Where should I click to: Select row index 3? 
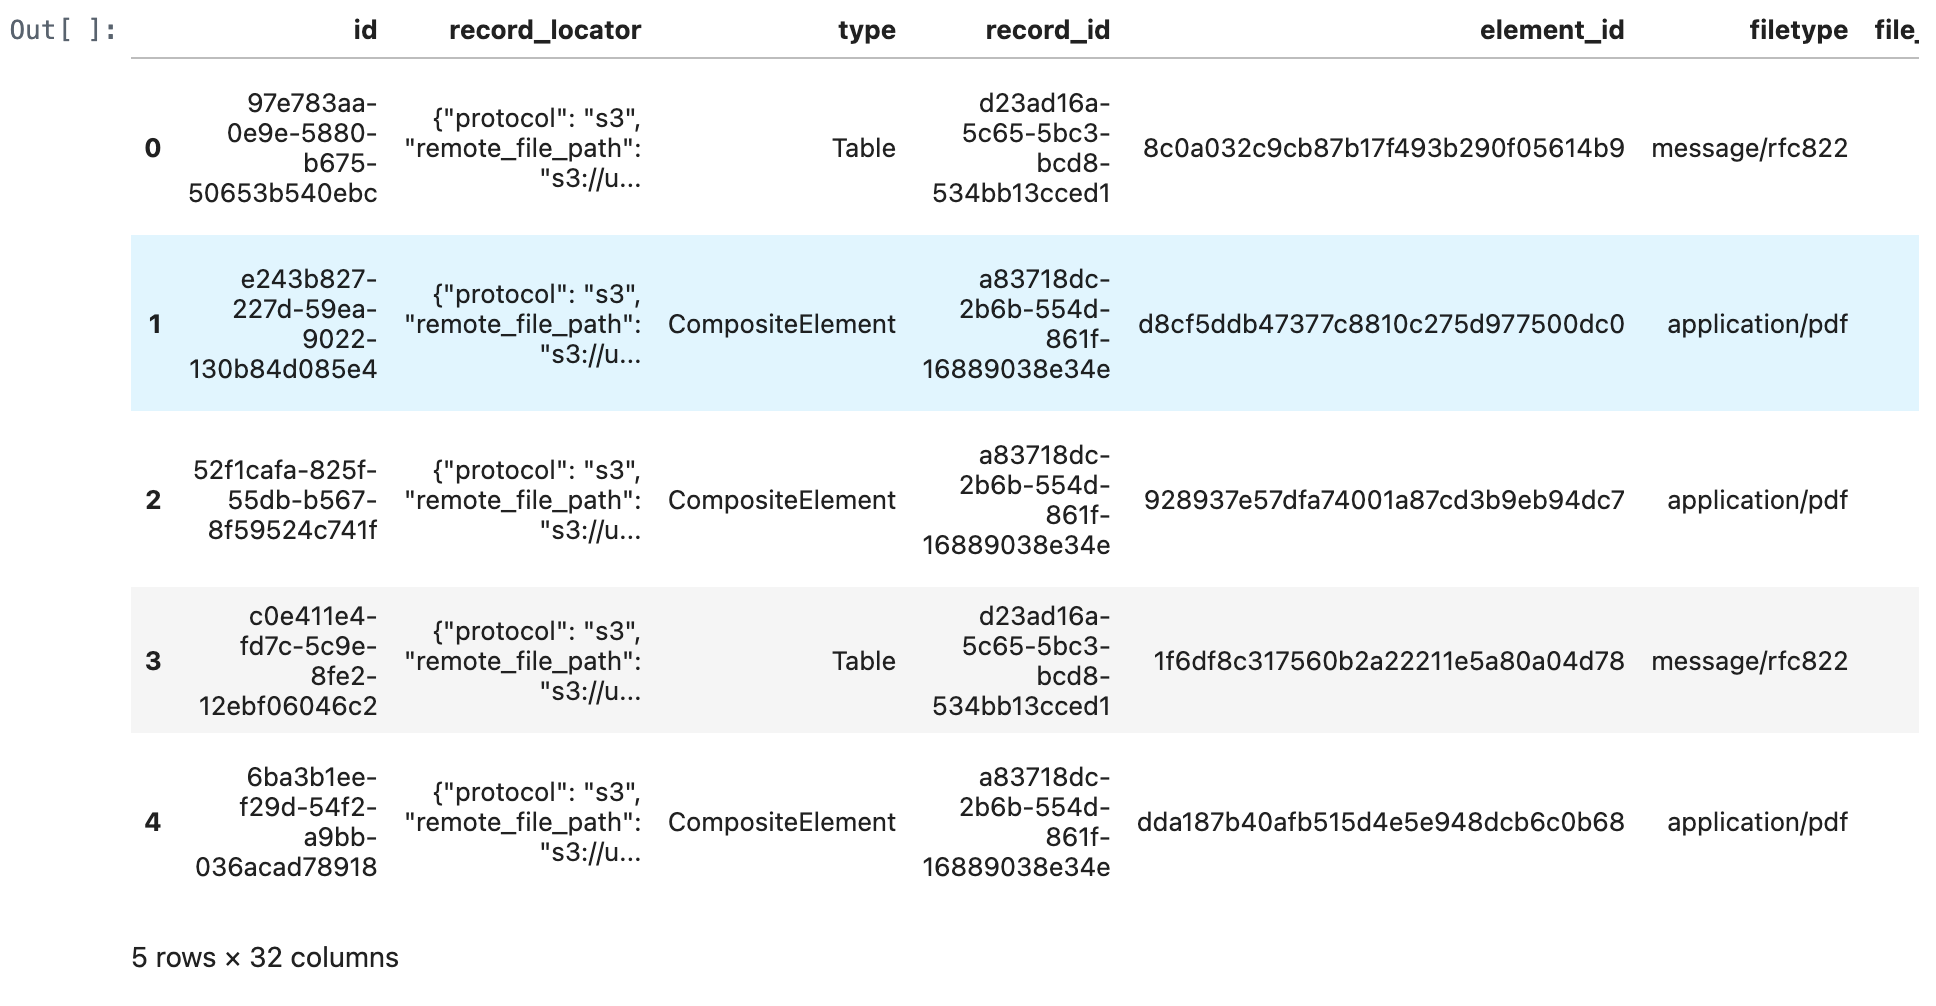[x=153, y=661]
